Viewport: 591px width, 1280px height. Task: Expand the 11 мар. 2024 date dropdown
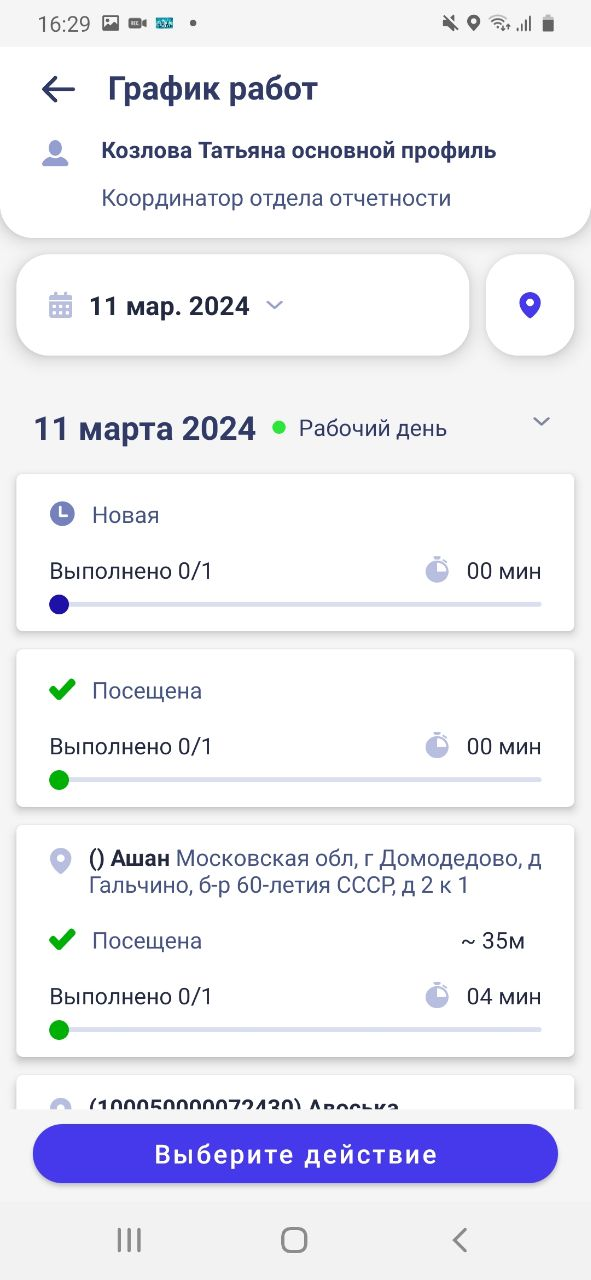click(275, 305)
